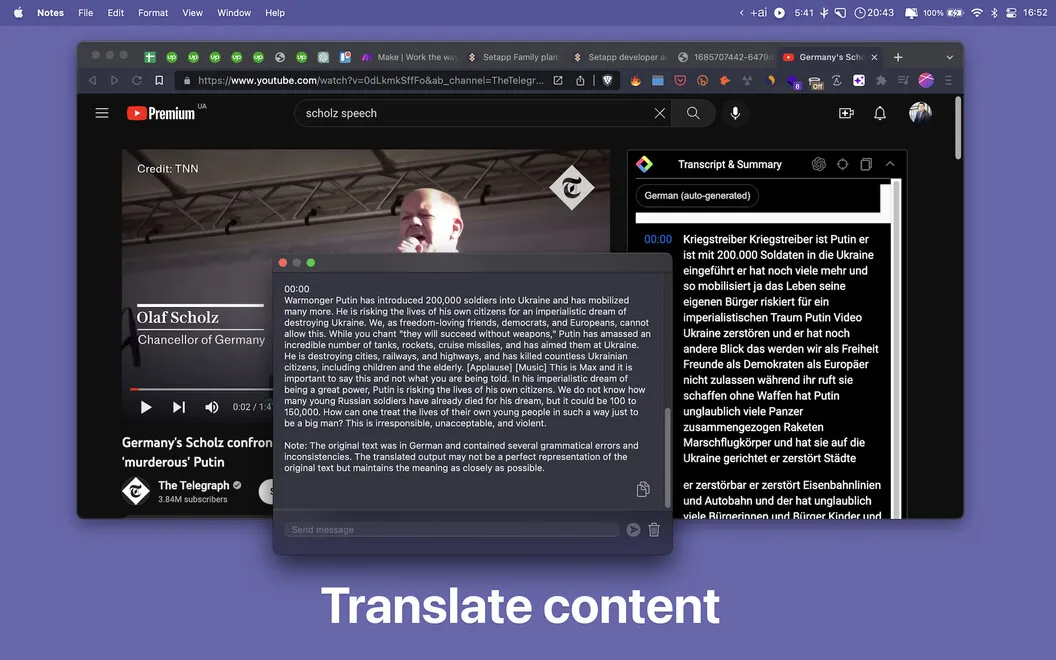Click the Brave Shields lion icon

(607, 81)
